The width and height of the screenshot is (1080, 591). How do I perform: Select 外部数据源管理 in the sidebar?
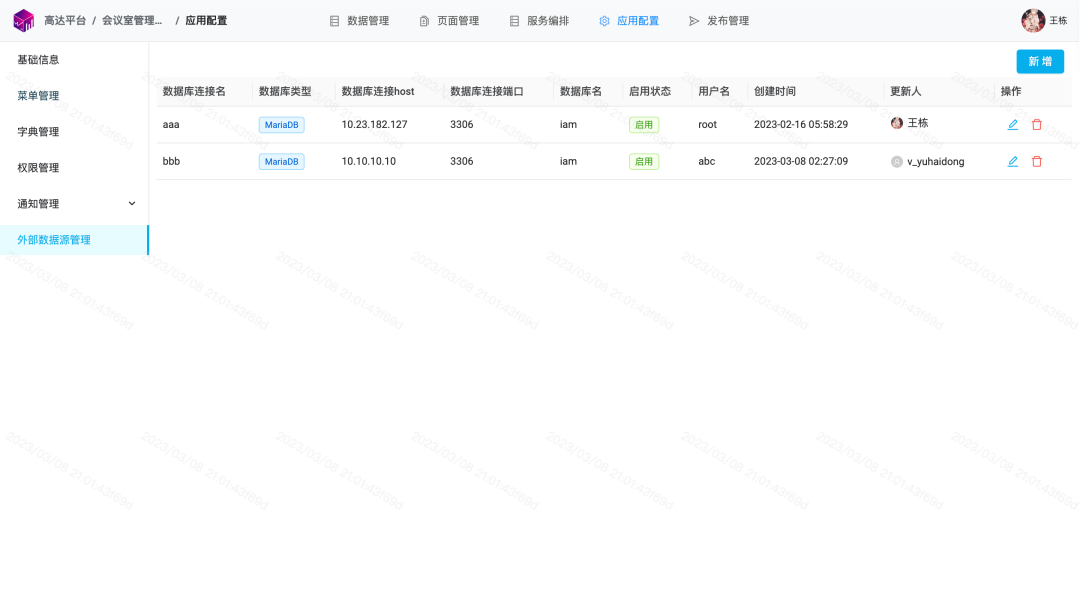pyautogui.click(x=74, y=240)
